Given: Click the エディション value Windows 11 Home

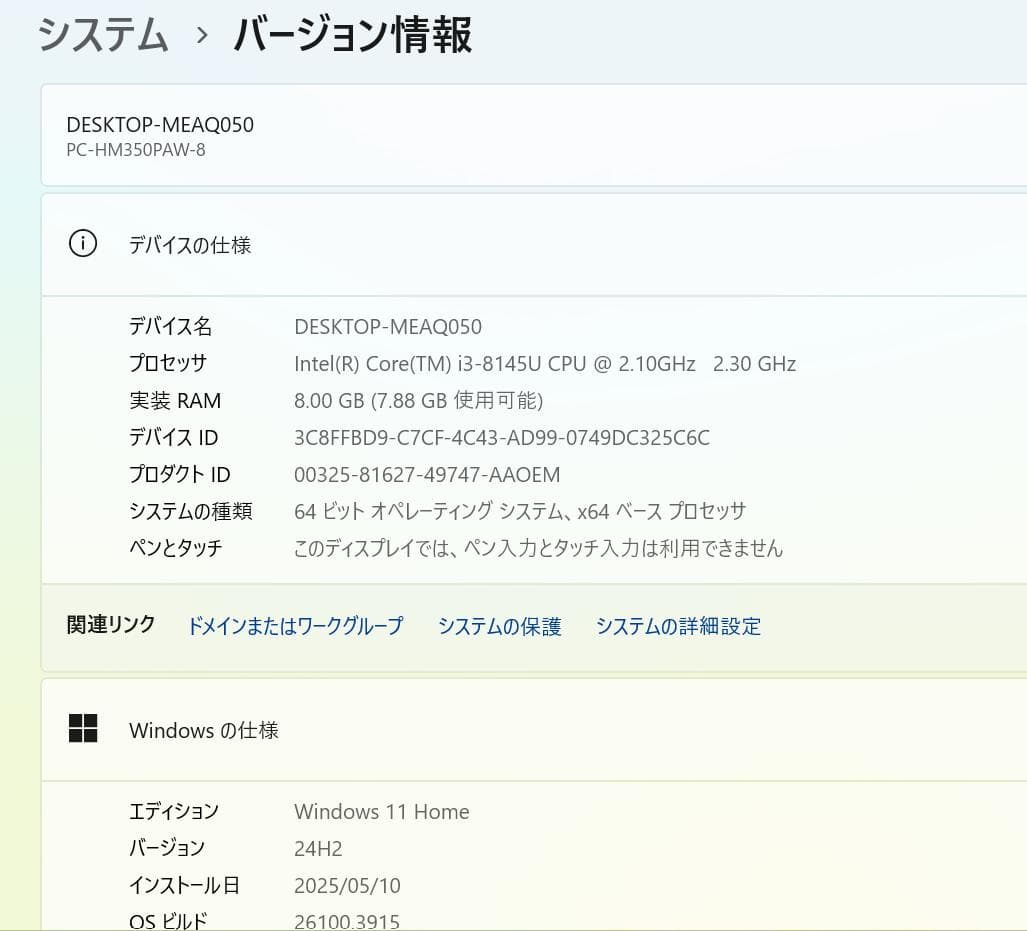Looking at the screenshot, I should coord(381,811).
